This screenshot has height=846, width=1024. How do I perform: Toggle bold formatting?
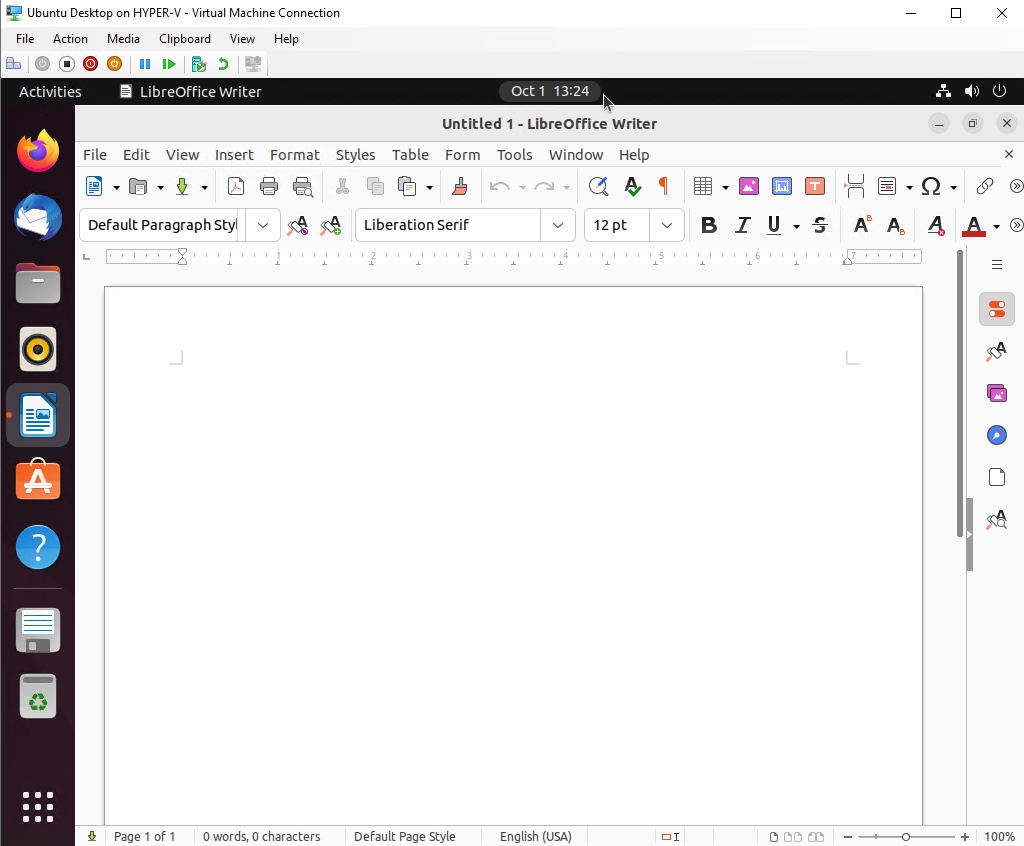pos(709,225)
